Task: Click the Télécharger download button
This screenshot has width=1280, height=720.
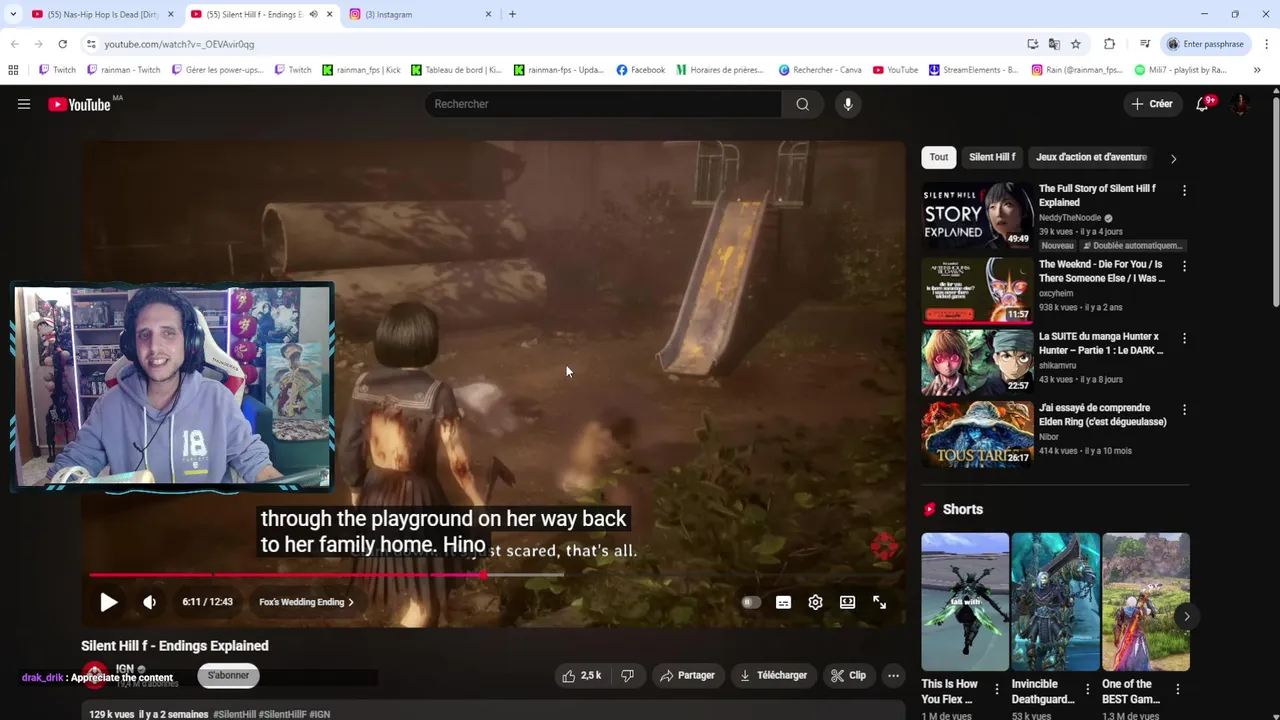Action: click(773, 675)
